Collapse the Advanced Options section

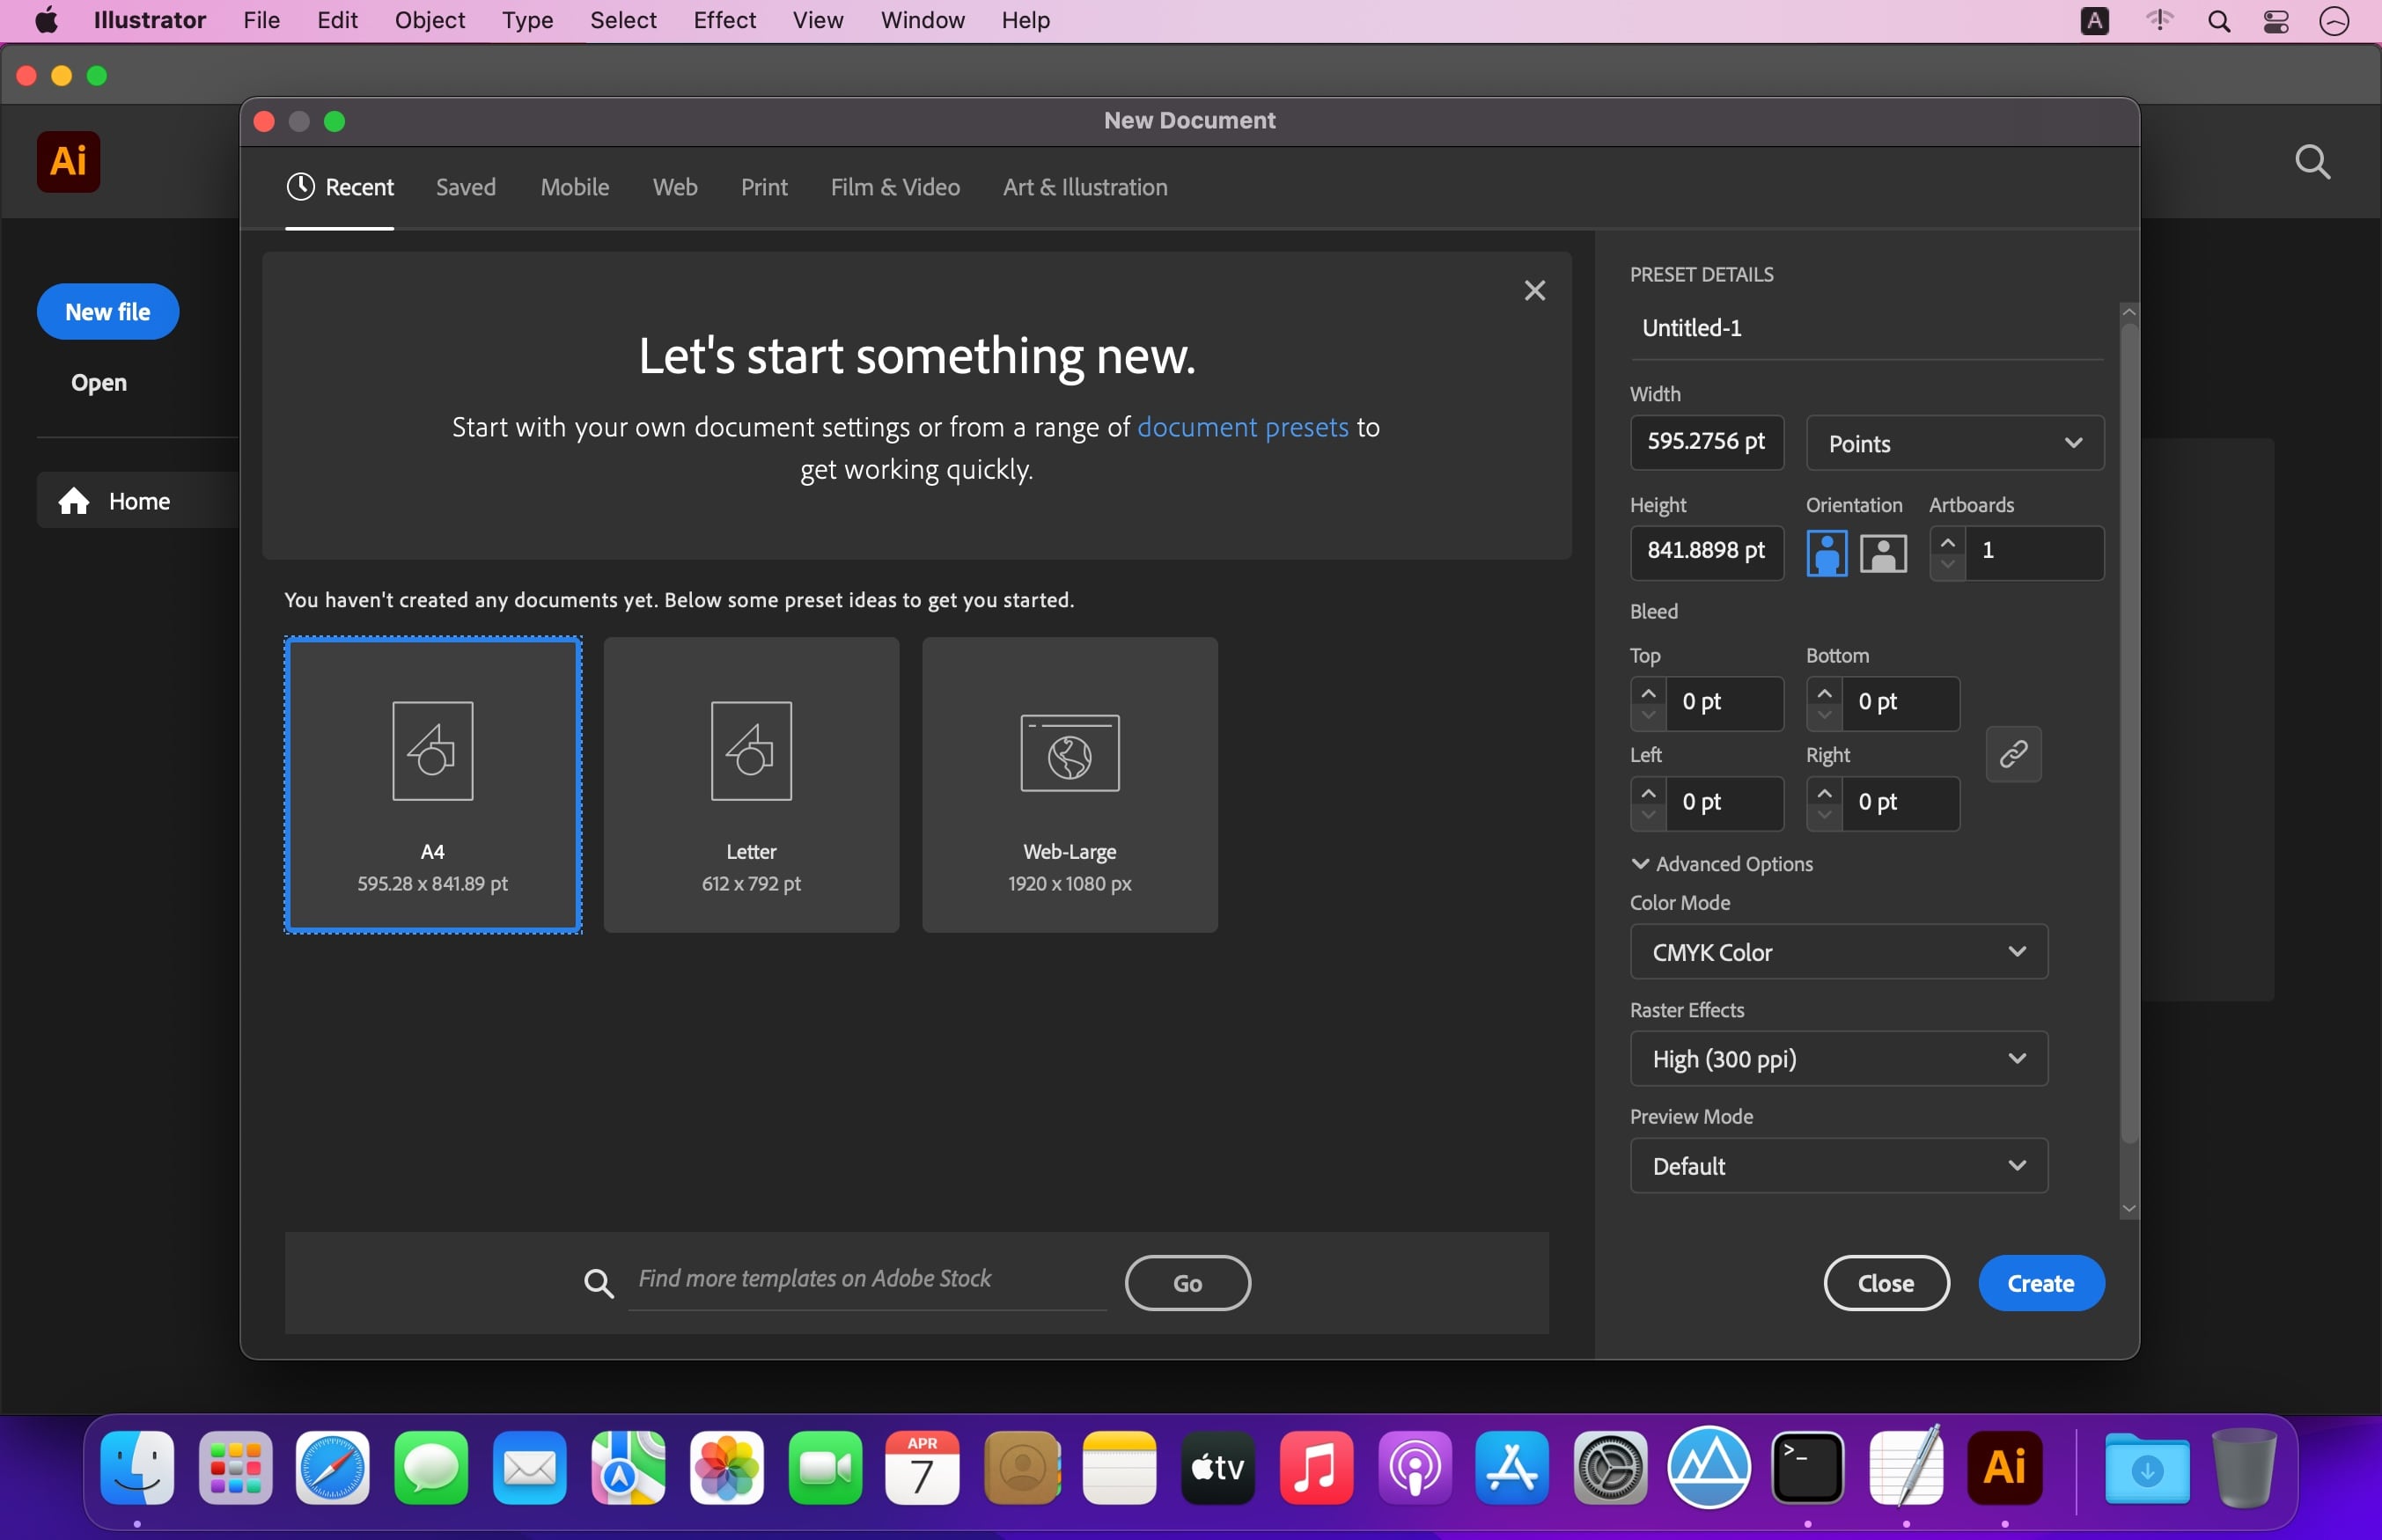pyautogui.click(x=1640, y=863)
